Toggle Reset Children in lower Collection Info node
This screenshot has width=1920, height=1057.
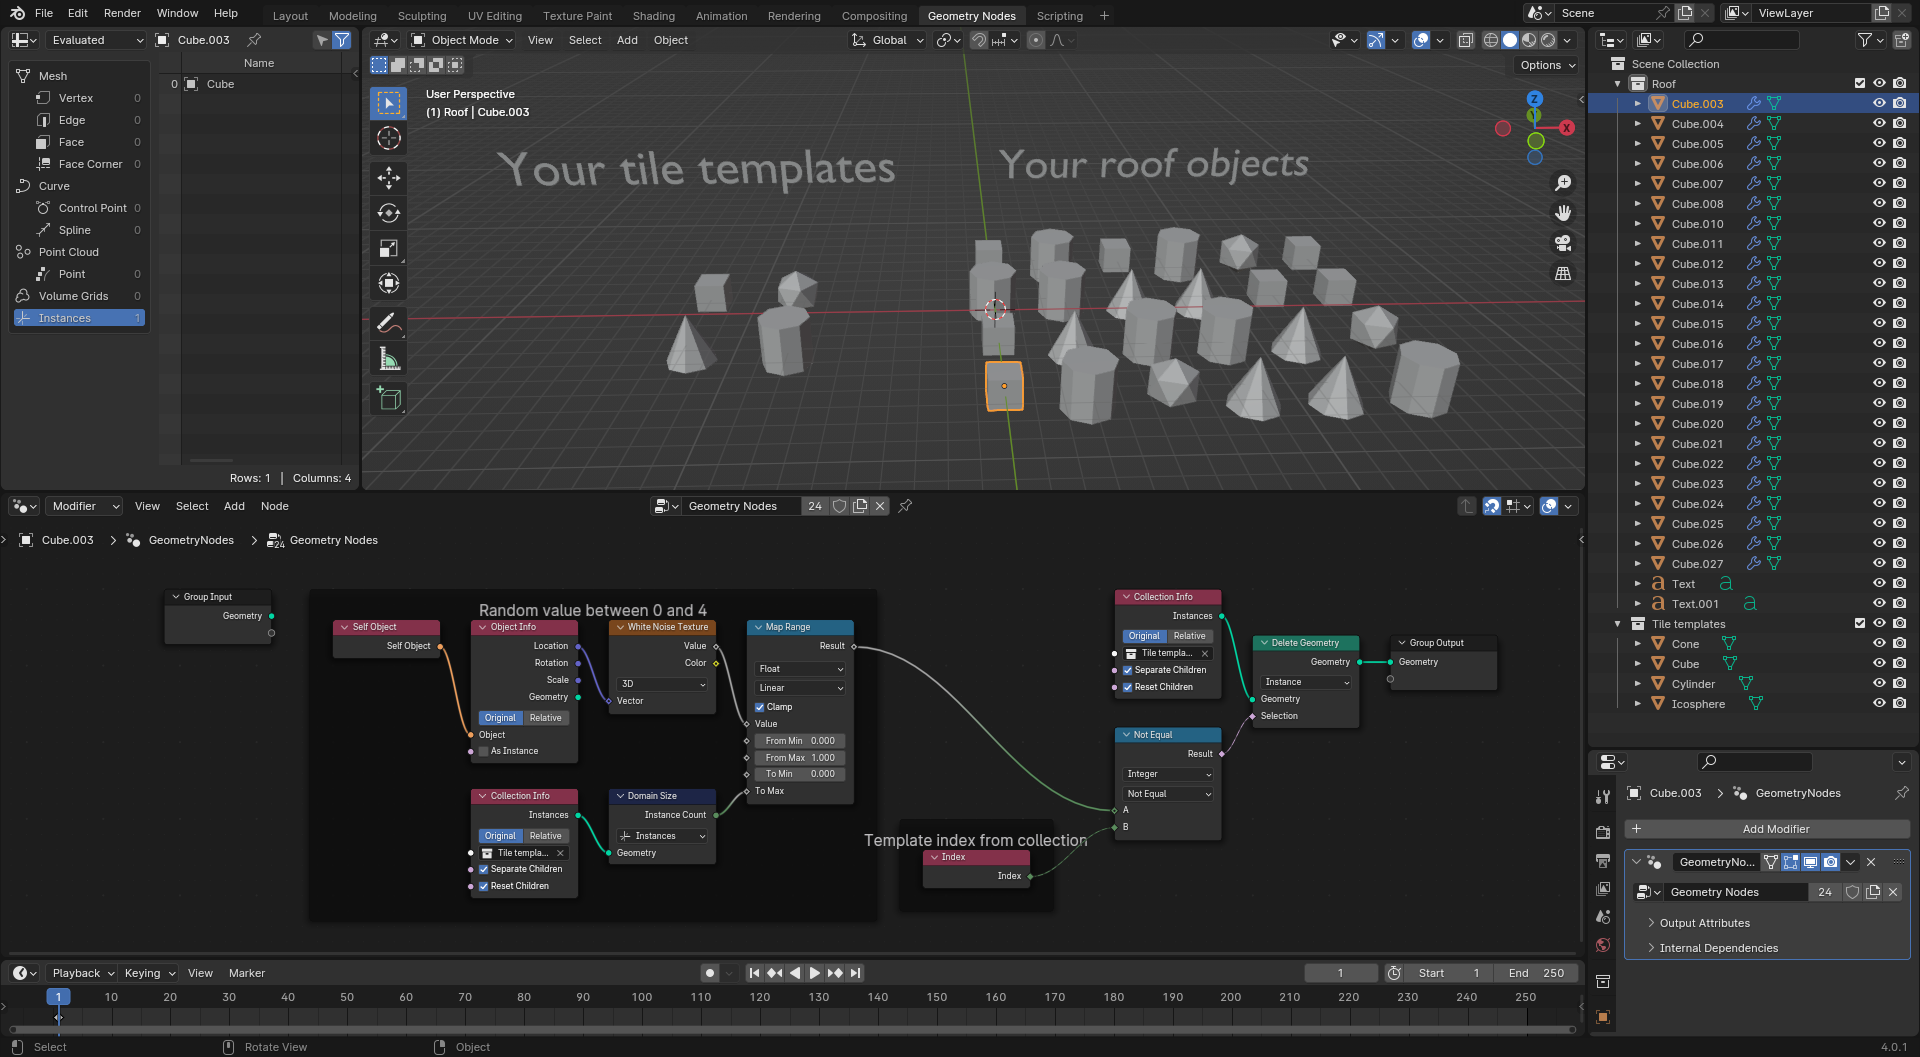[x=484, y=886]
